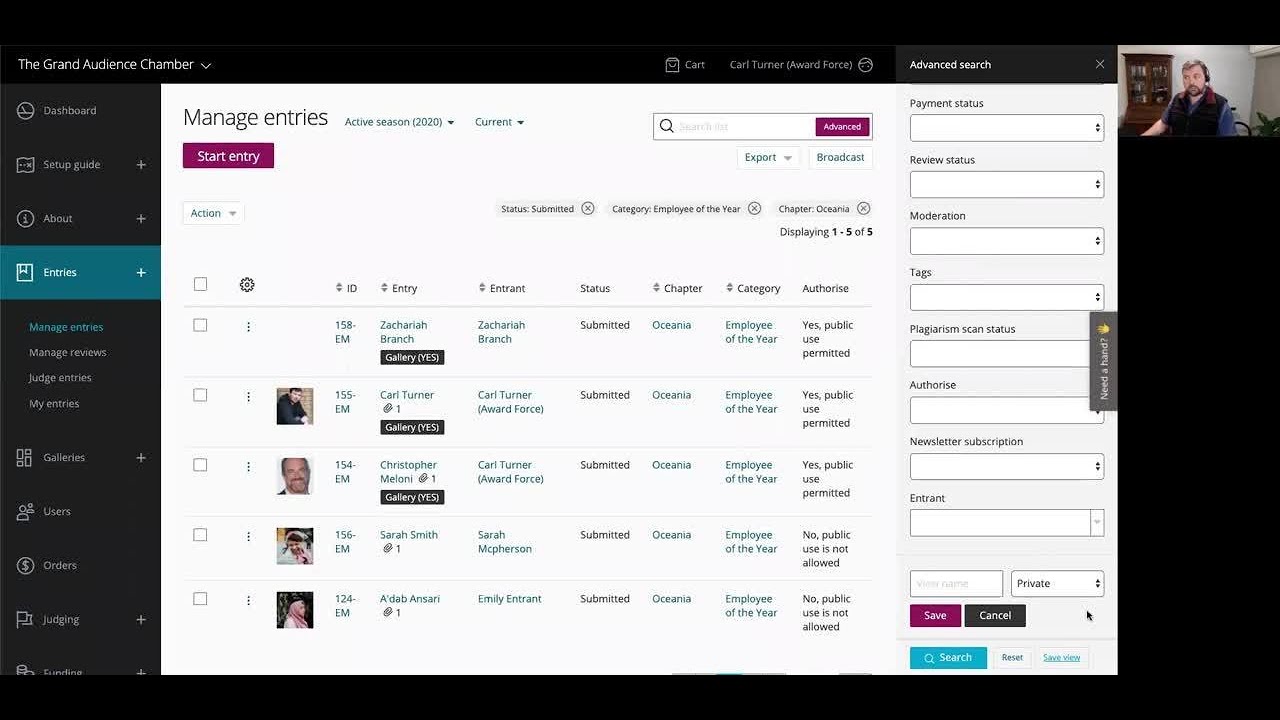
Task: Select the A'dab Ansari entry checkbox
Action: [200, 599]
